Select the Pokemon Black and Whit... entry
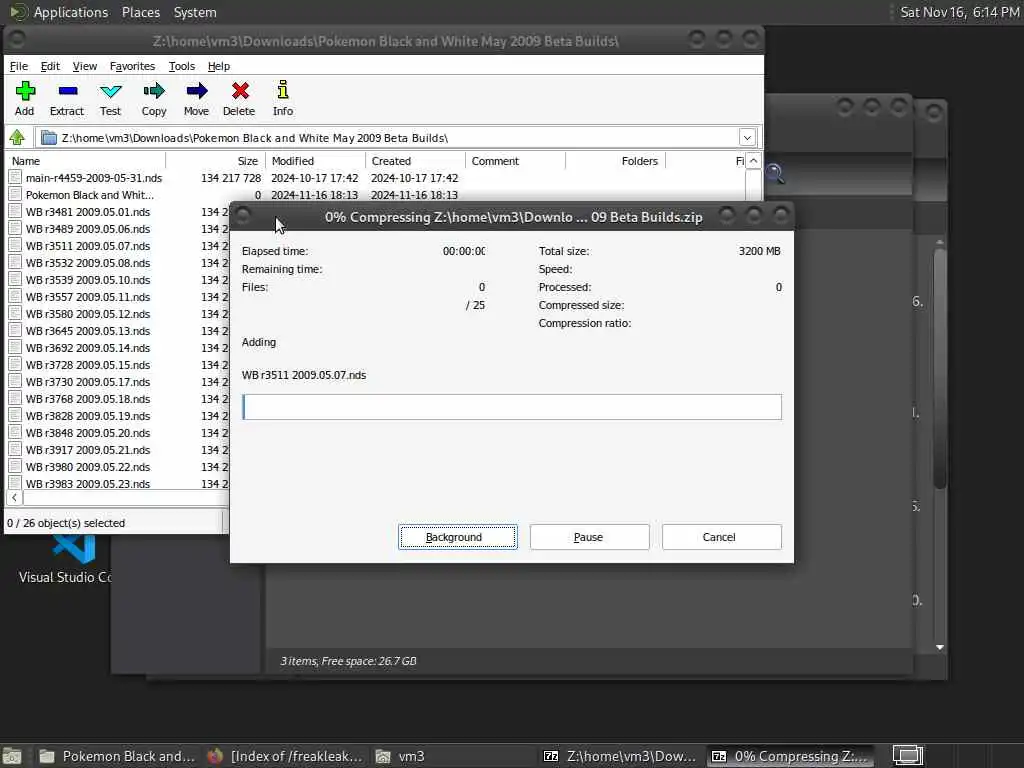This screenshot has height=768, width=1024. coord(90,195)
